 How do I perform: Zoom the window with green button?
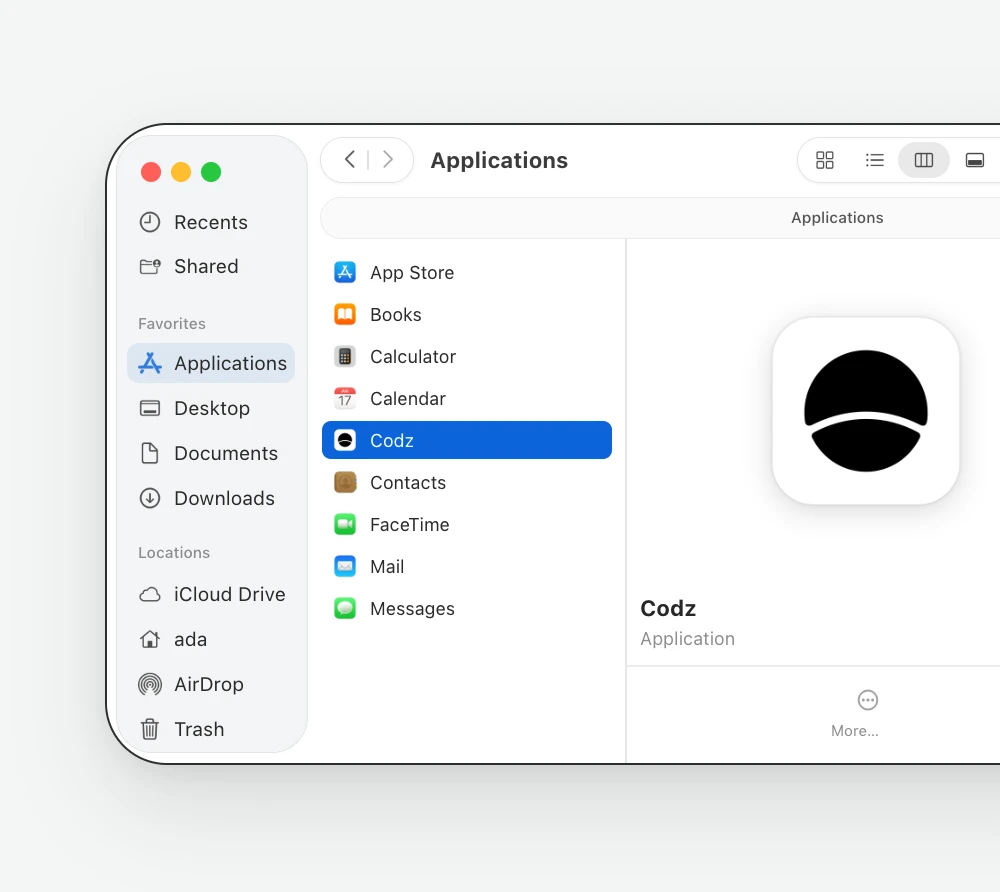[210, 172]
